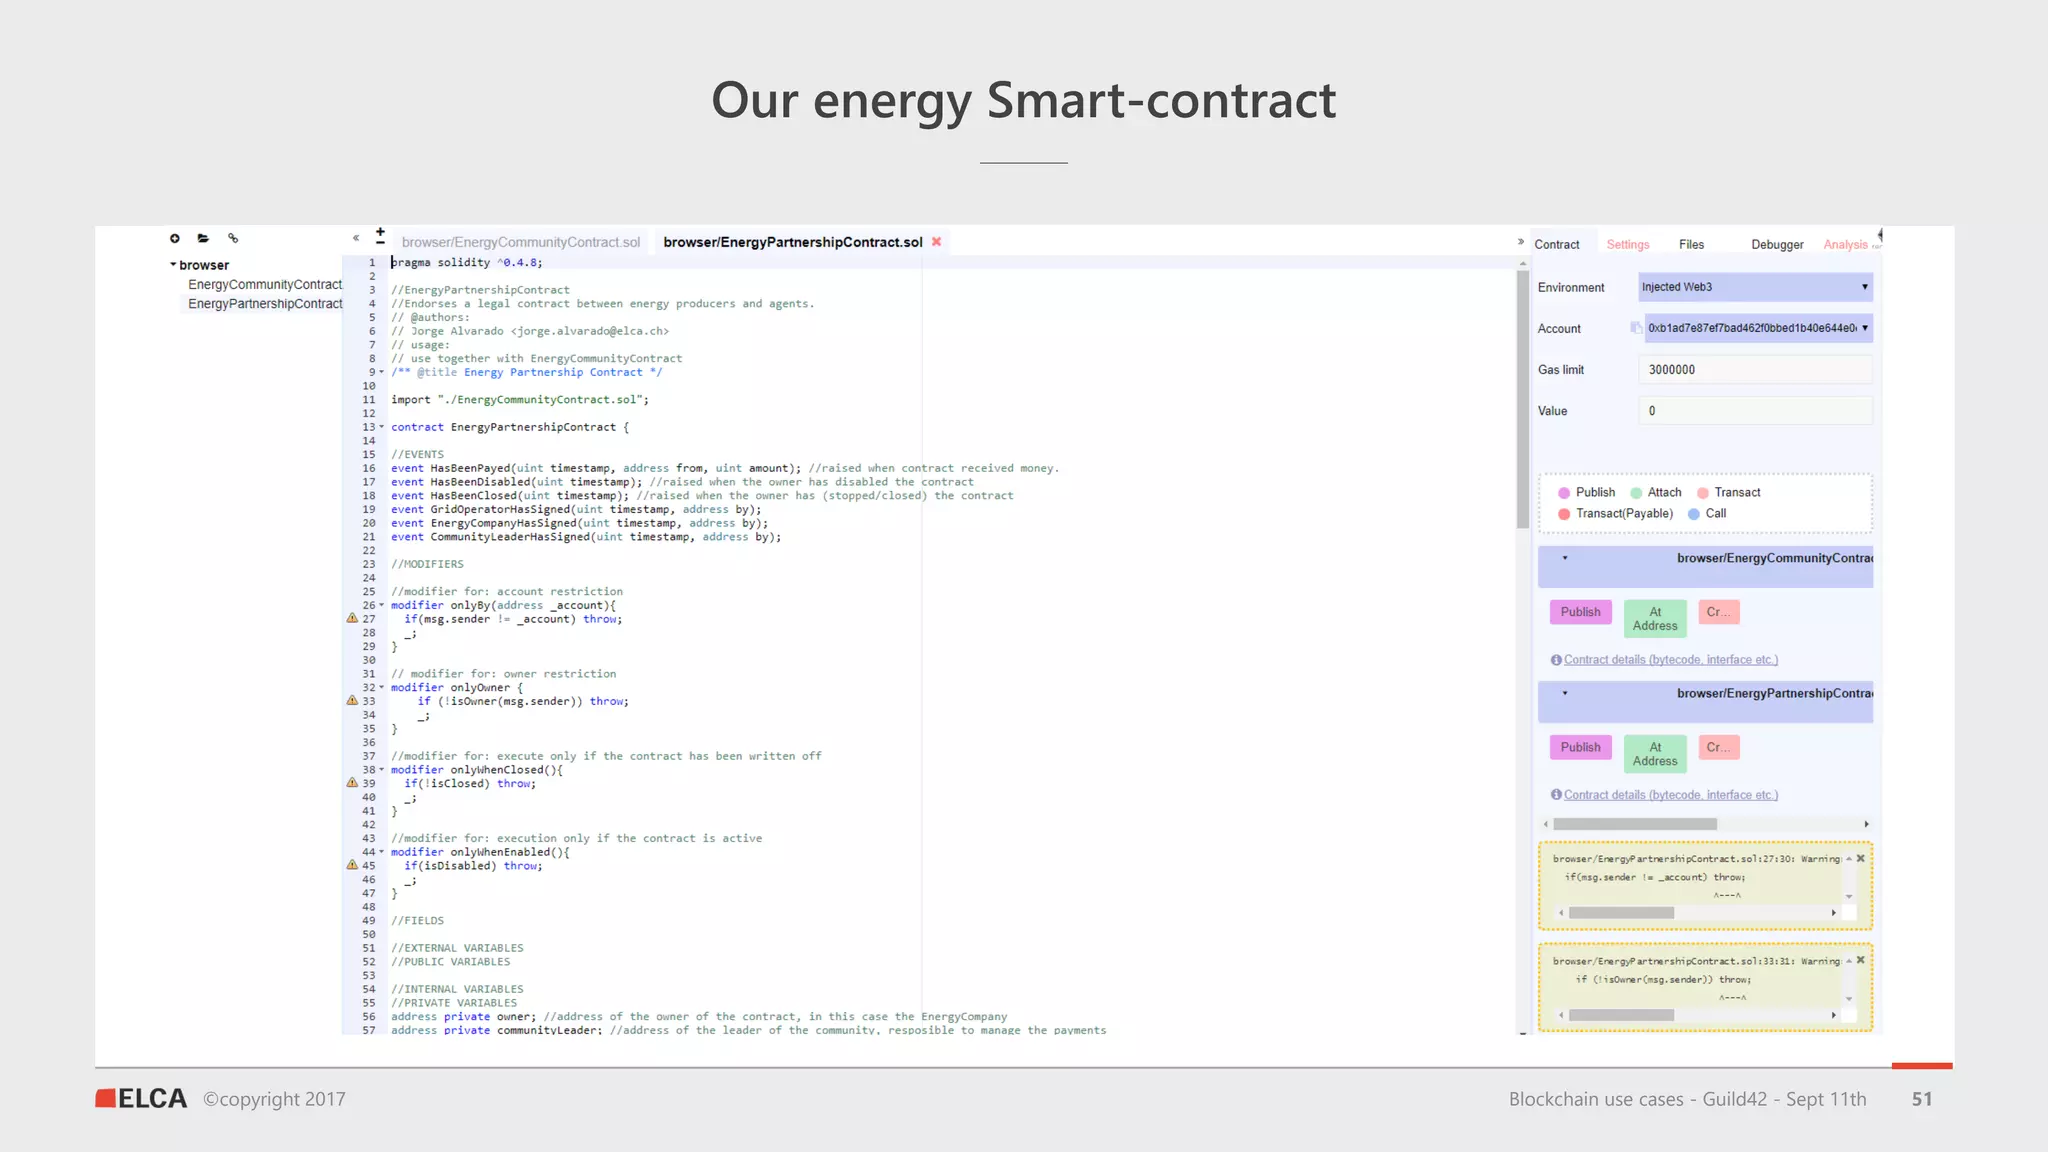Screen dimensions: 2048x1152
Task: Click At Address under EnergyCommunityContract
Action: pyautogui.click(x=1655, y=619)
